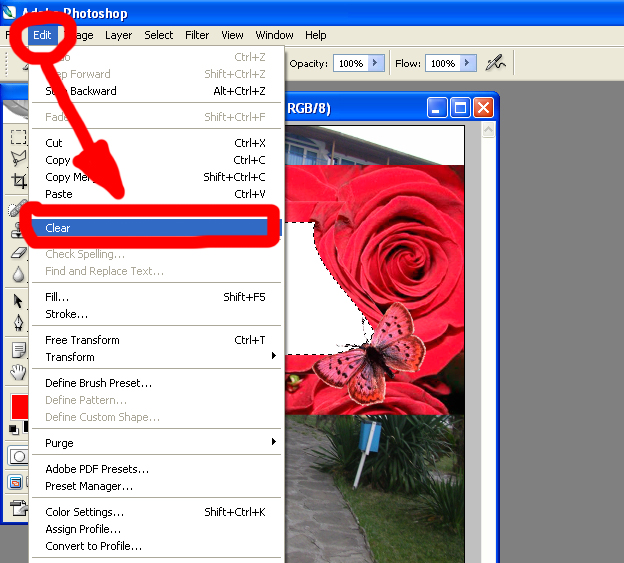
Task: Choose Stroke... menu item
Action: [x=156, y=314]
